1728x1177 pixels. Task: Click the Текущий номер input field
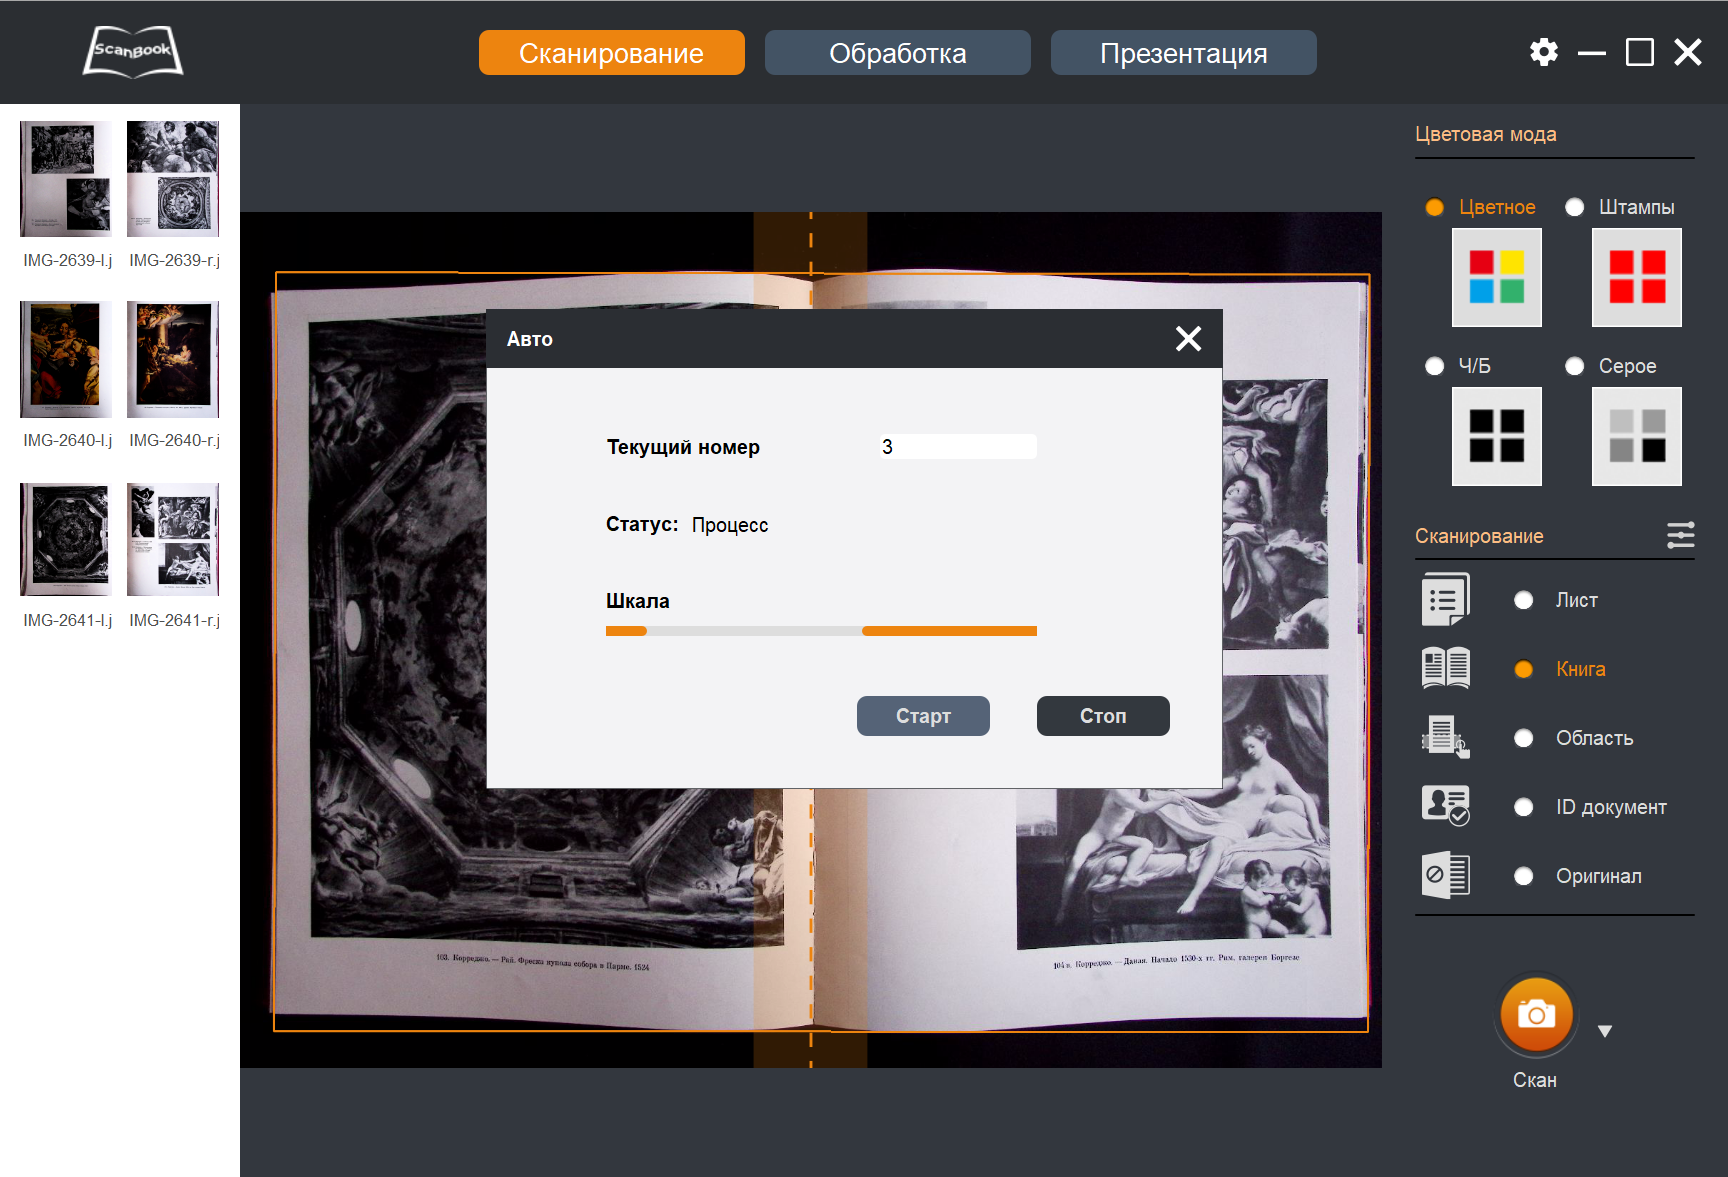tap(958, 446)
